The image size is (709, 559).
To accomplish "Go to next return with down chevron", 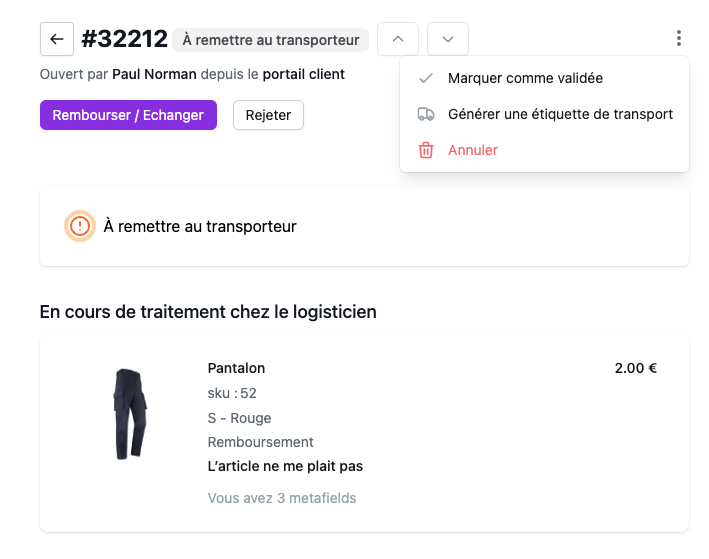I will [x=448, y=39].
